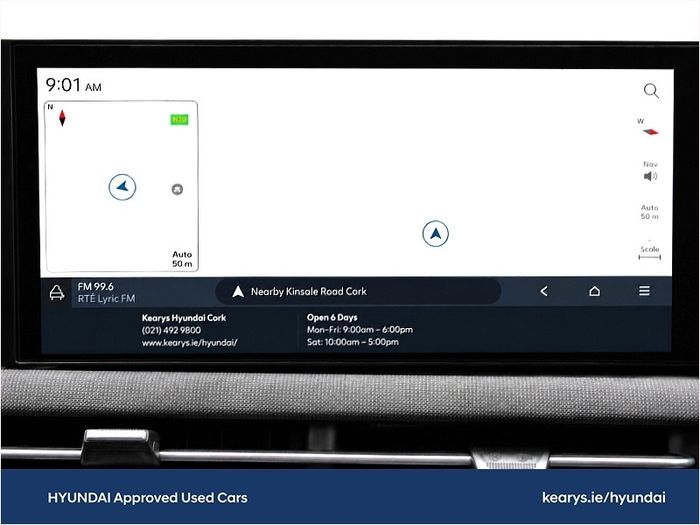Open the map search magnifier icon
The width and height of the screenshot is (700, 525).
651,91
